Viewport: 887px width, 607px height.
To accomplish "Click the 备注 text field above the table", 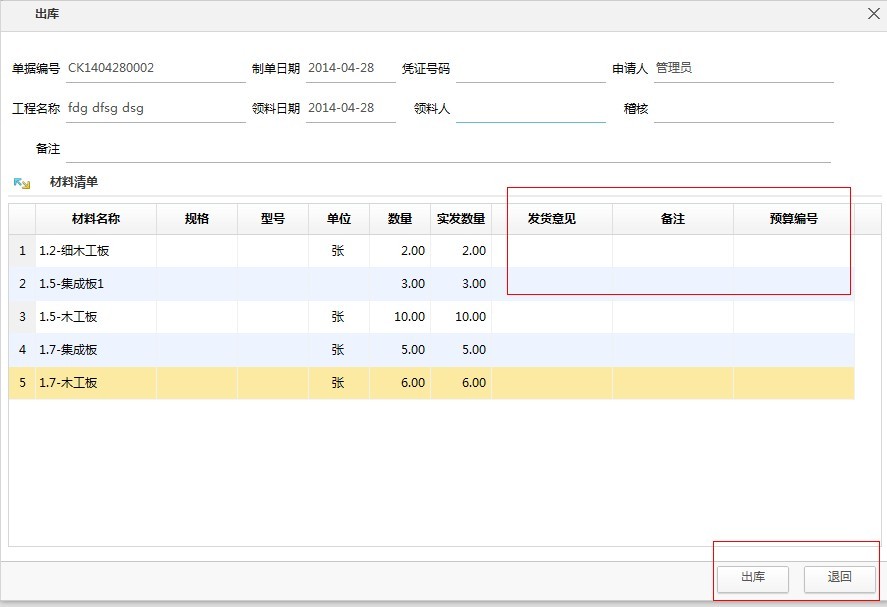I will coord(447,149).
